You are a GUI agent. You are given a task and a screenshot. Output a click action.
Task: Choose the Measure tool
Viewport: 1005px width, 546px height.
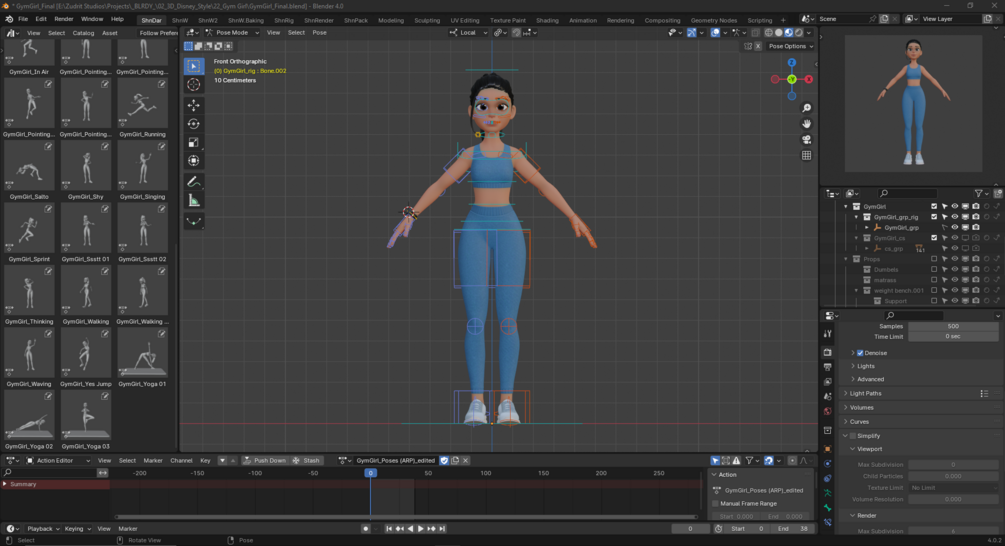pos(194,201)
